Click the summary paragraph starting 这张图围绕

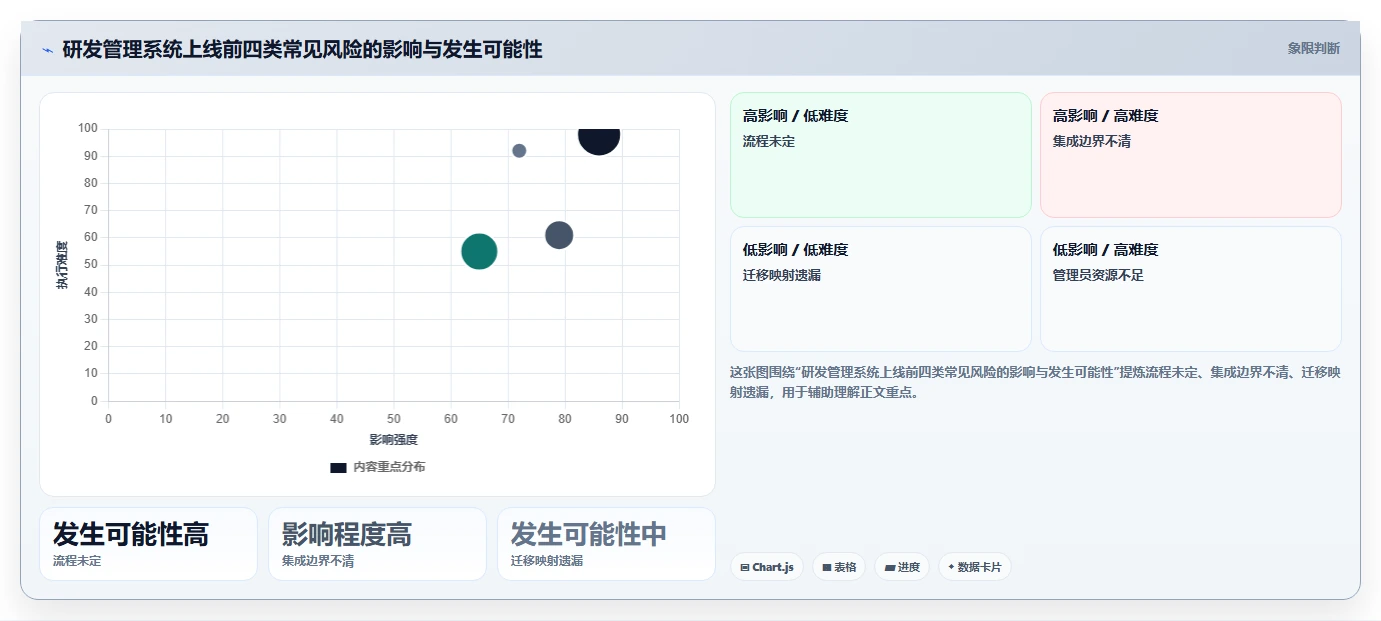pos(1035,382)
